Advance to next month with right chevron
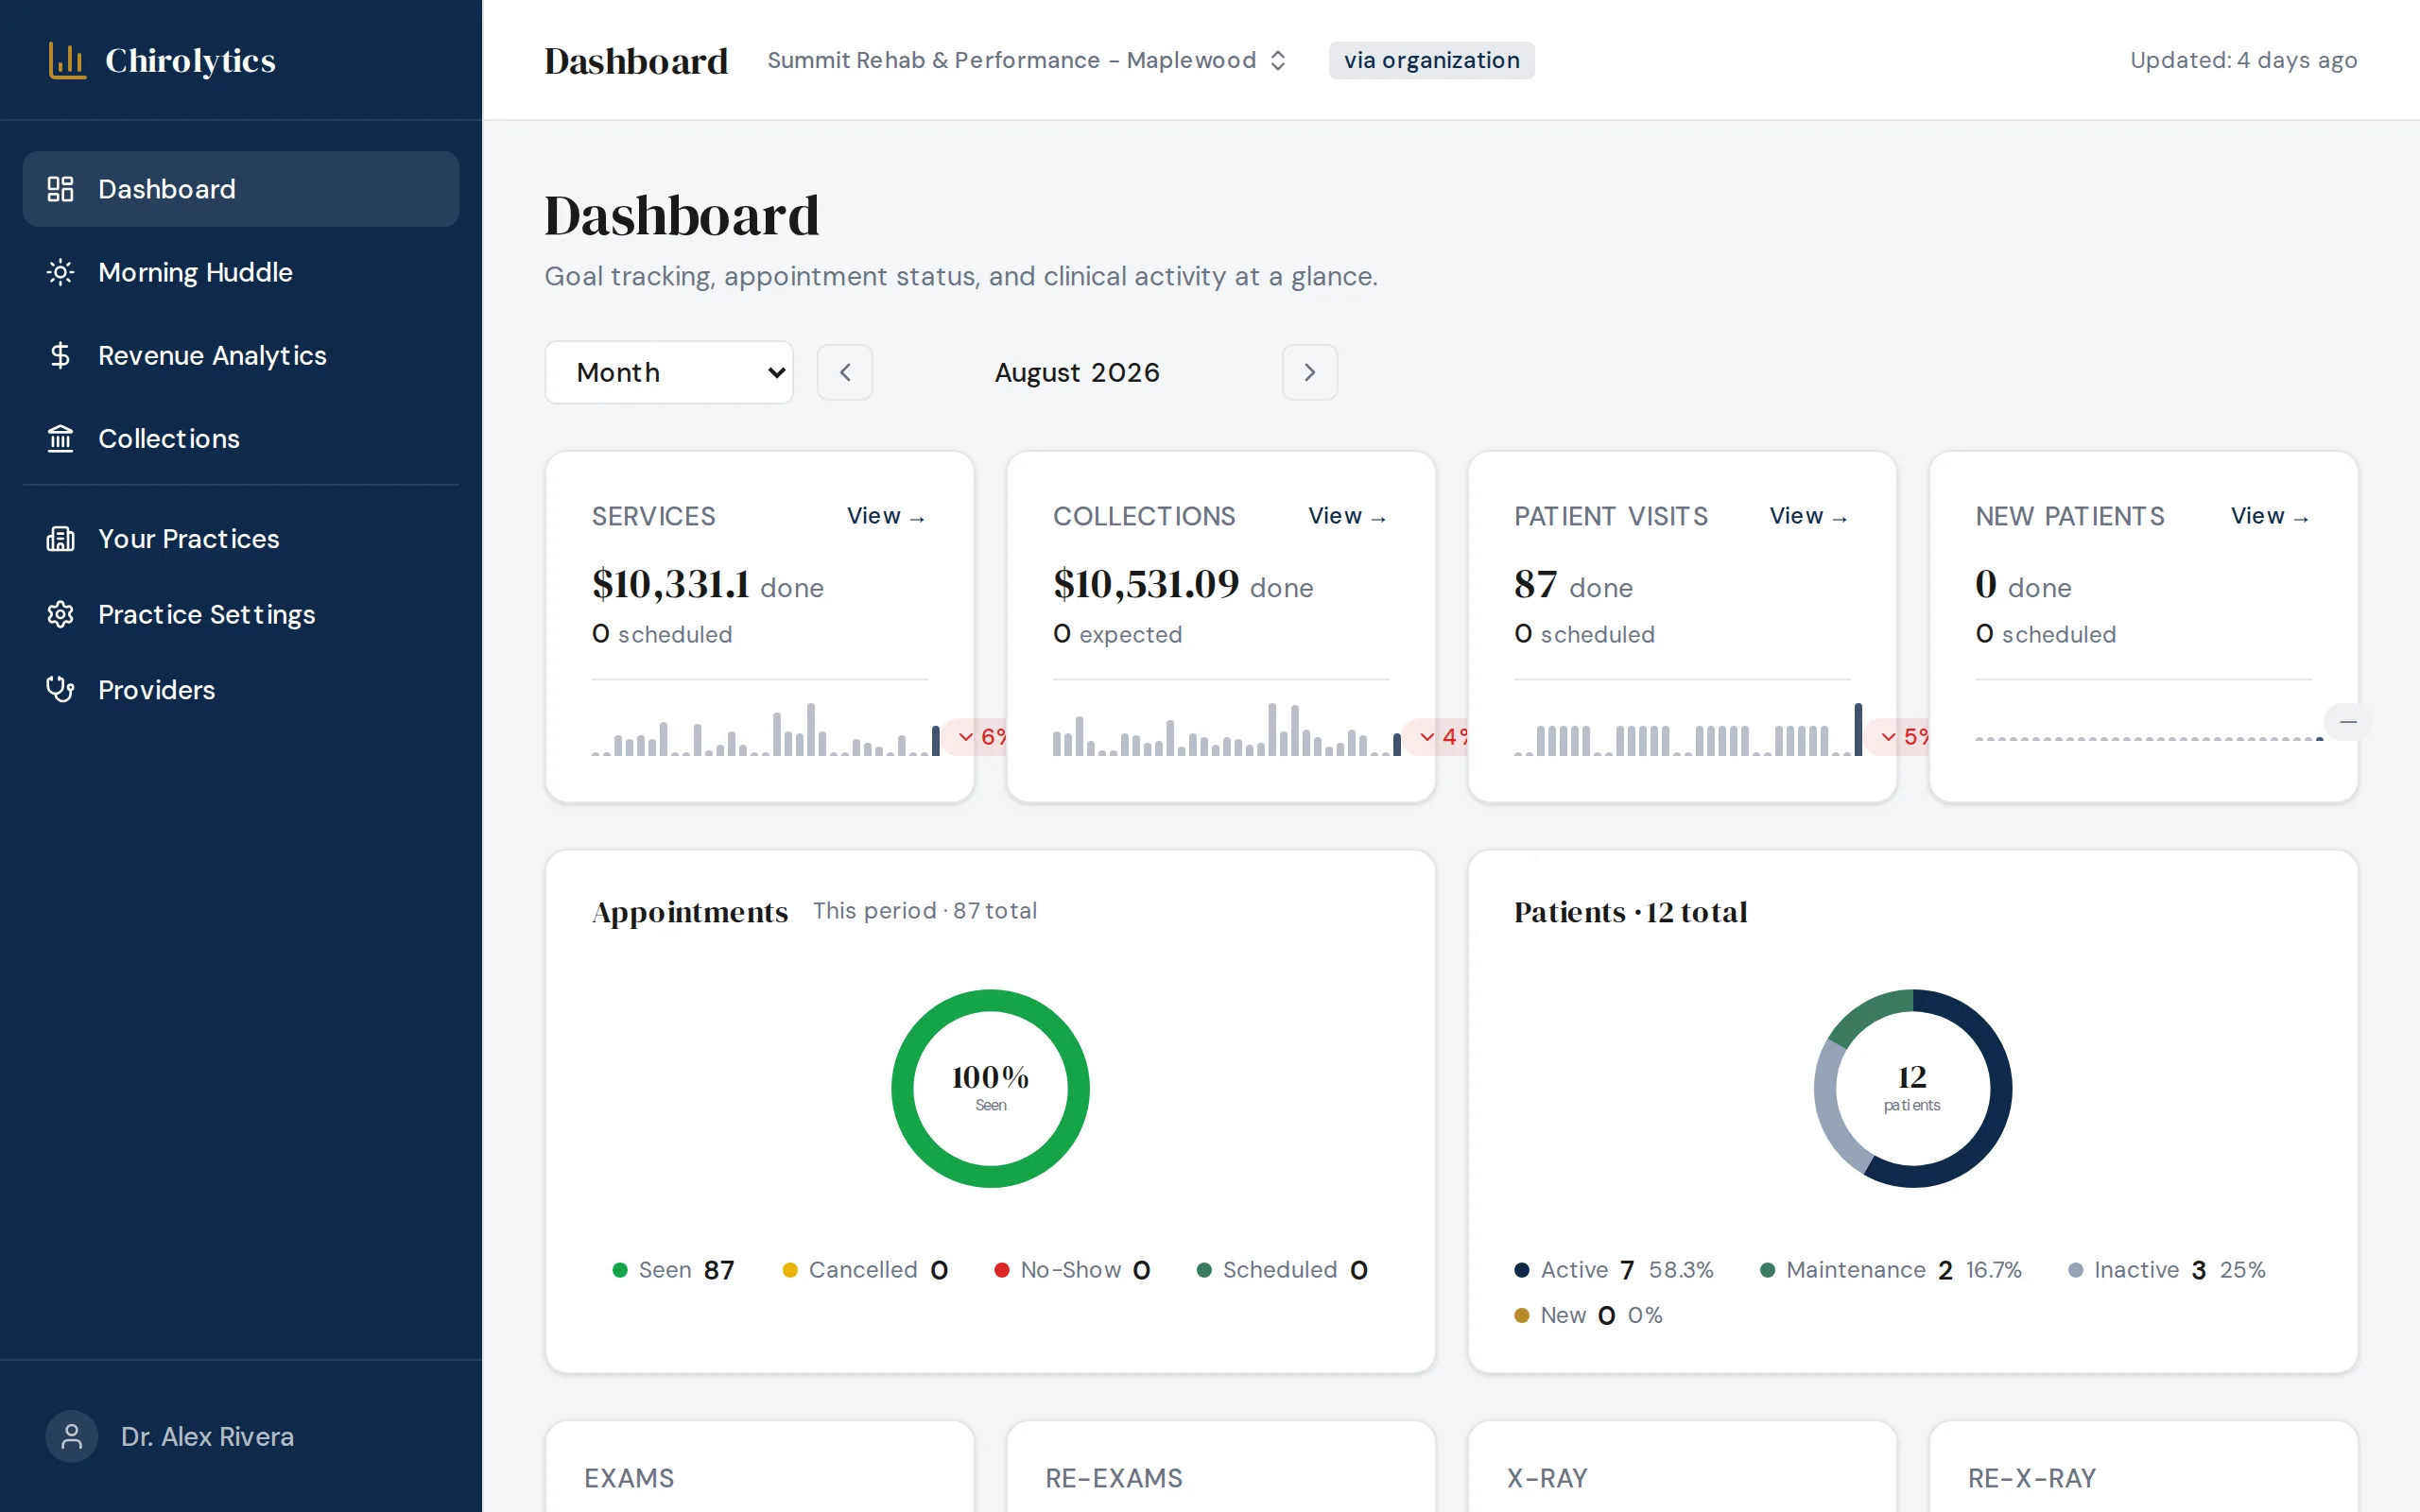Screen dimensions: 2420x1512 [1310, 372]
